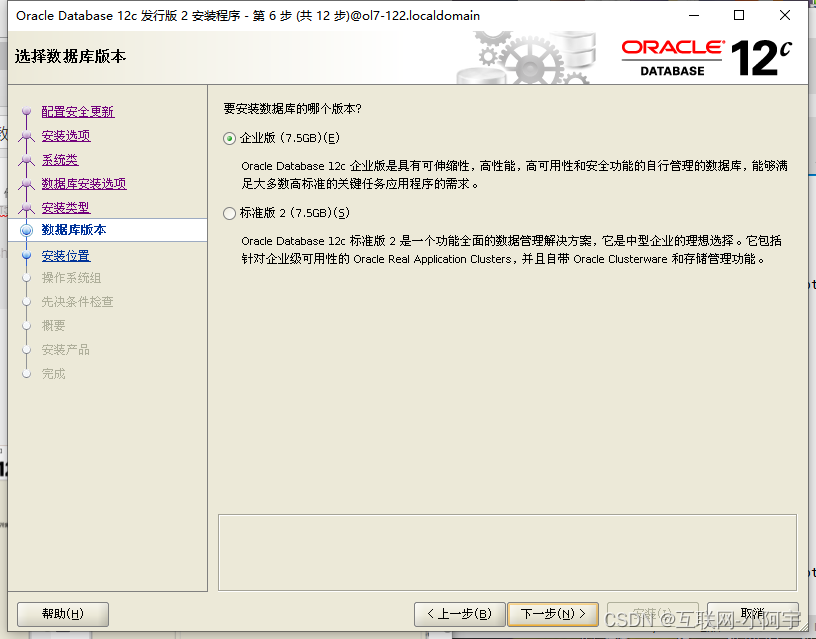This screenshot has width=816, height=639.
Task: Select the 标准版 2 (7.5GB) radio button
Action: [230, 213]
